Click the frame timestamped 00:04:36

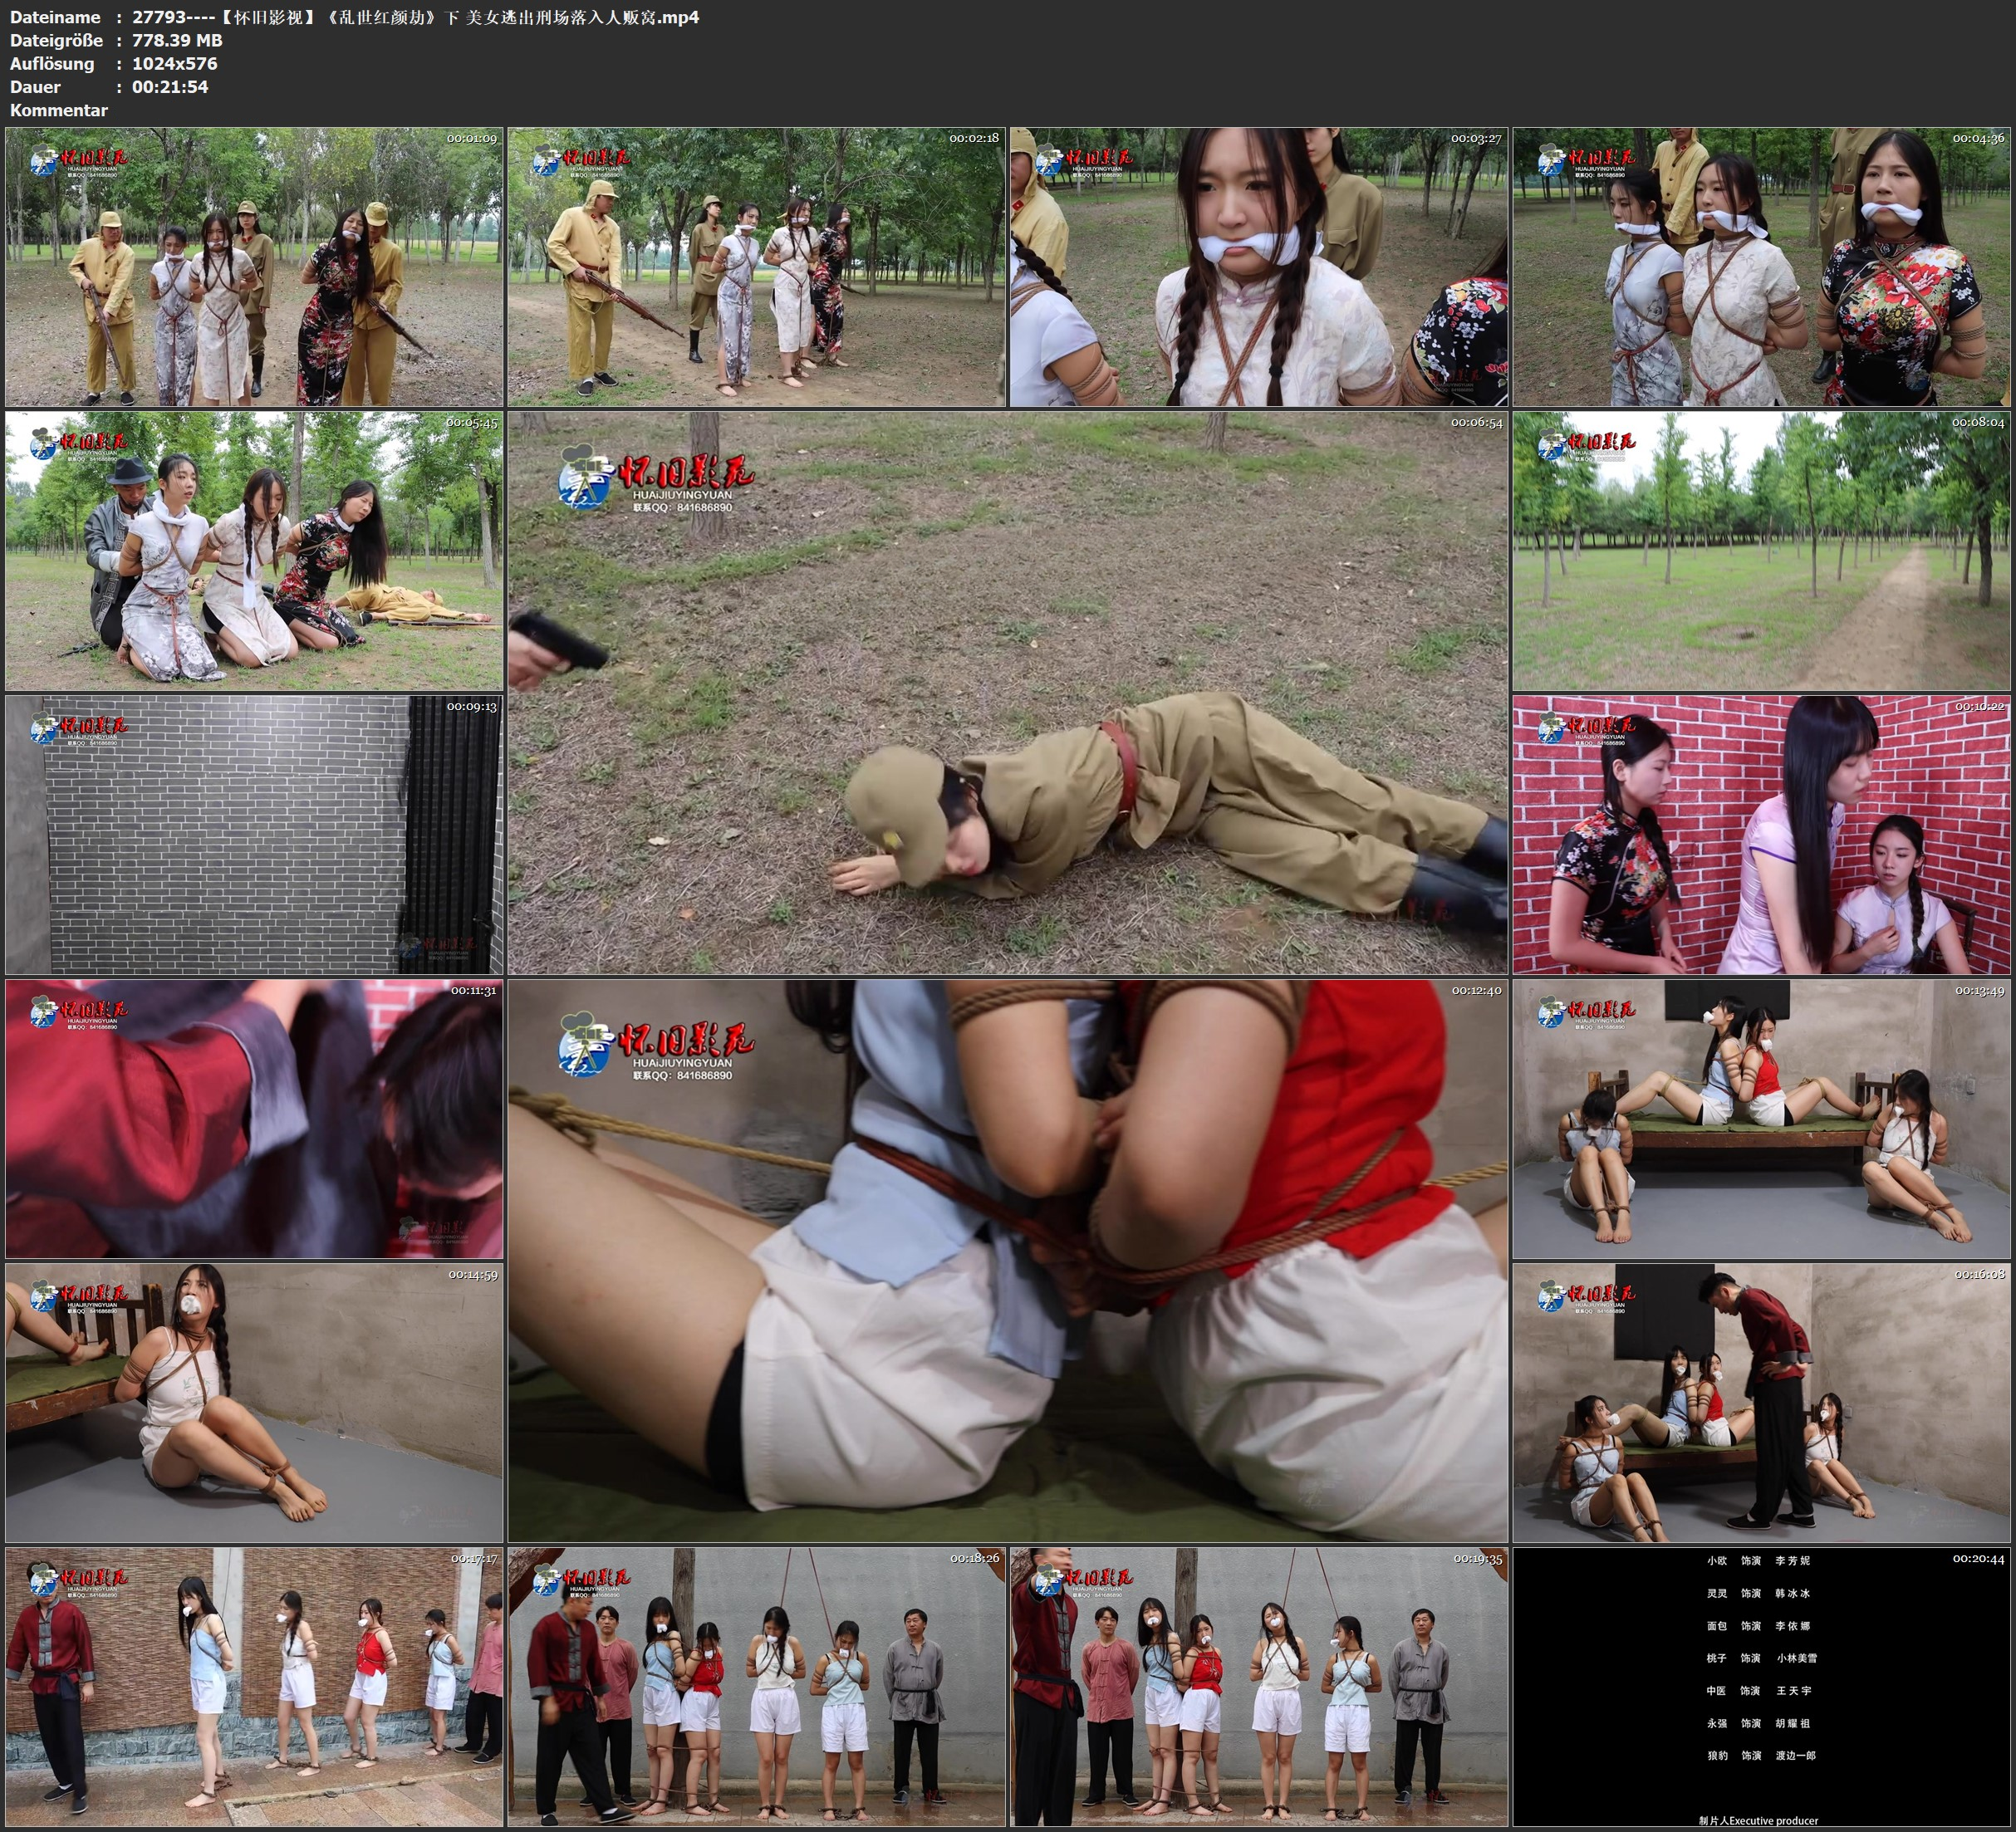pos(1761,266)
